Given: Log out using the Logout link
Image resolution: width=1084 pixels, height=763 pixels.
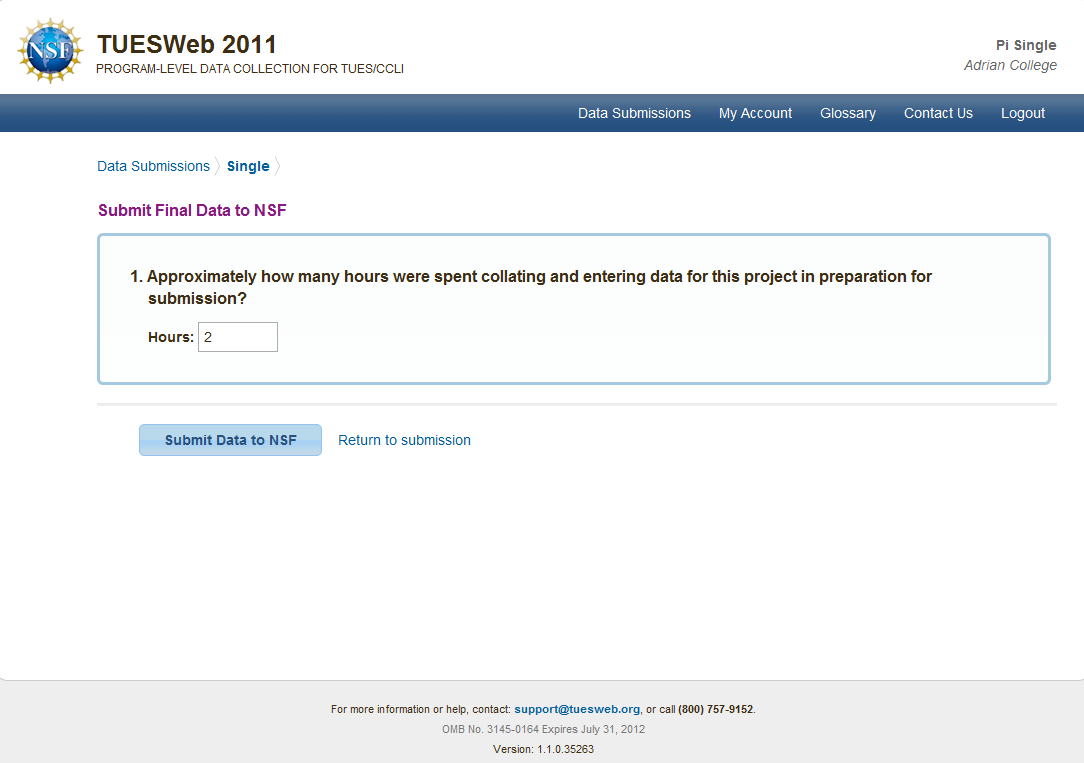Looking at the screenshot, I should [x=1022, y=113].
